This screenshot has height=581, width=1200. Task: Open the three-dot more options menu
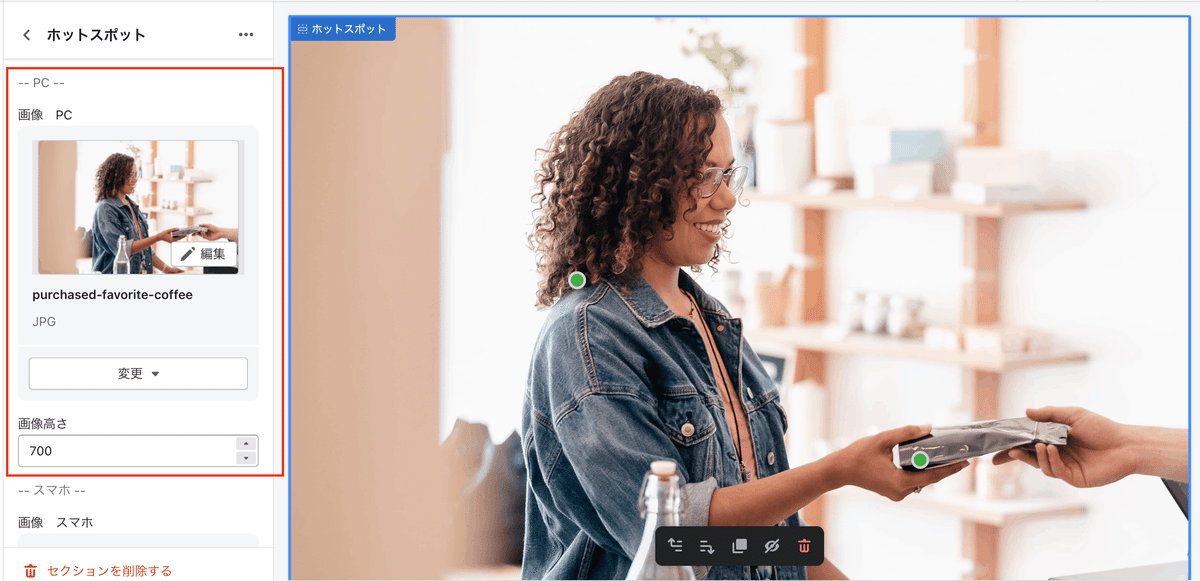[x=246, y=35]
